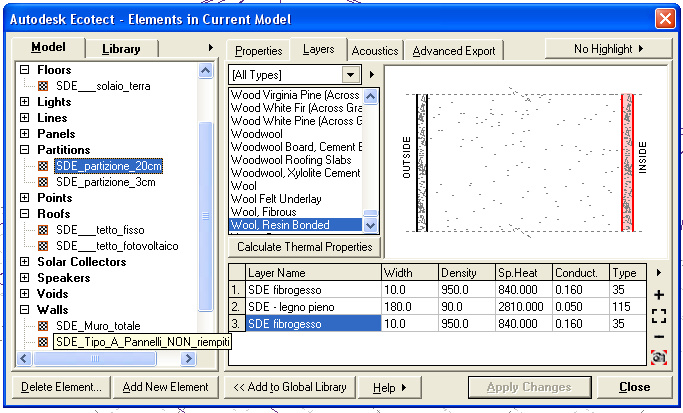
Task: Open the Properties tab
Action: 258,51
